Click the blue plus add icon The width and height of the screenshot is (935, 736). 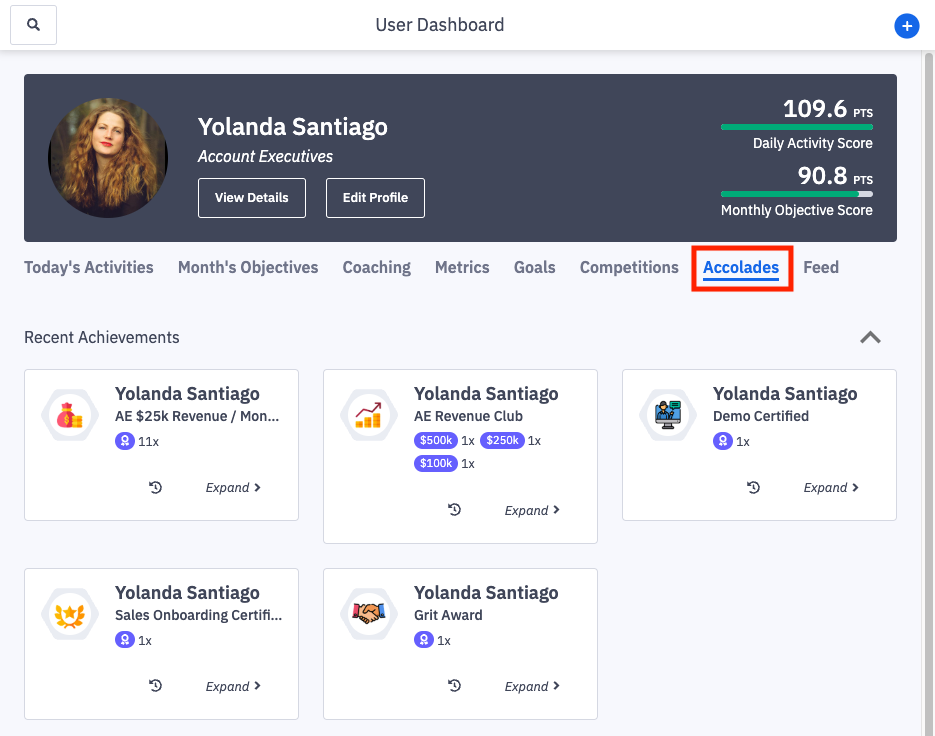(x=906, y=26)
